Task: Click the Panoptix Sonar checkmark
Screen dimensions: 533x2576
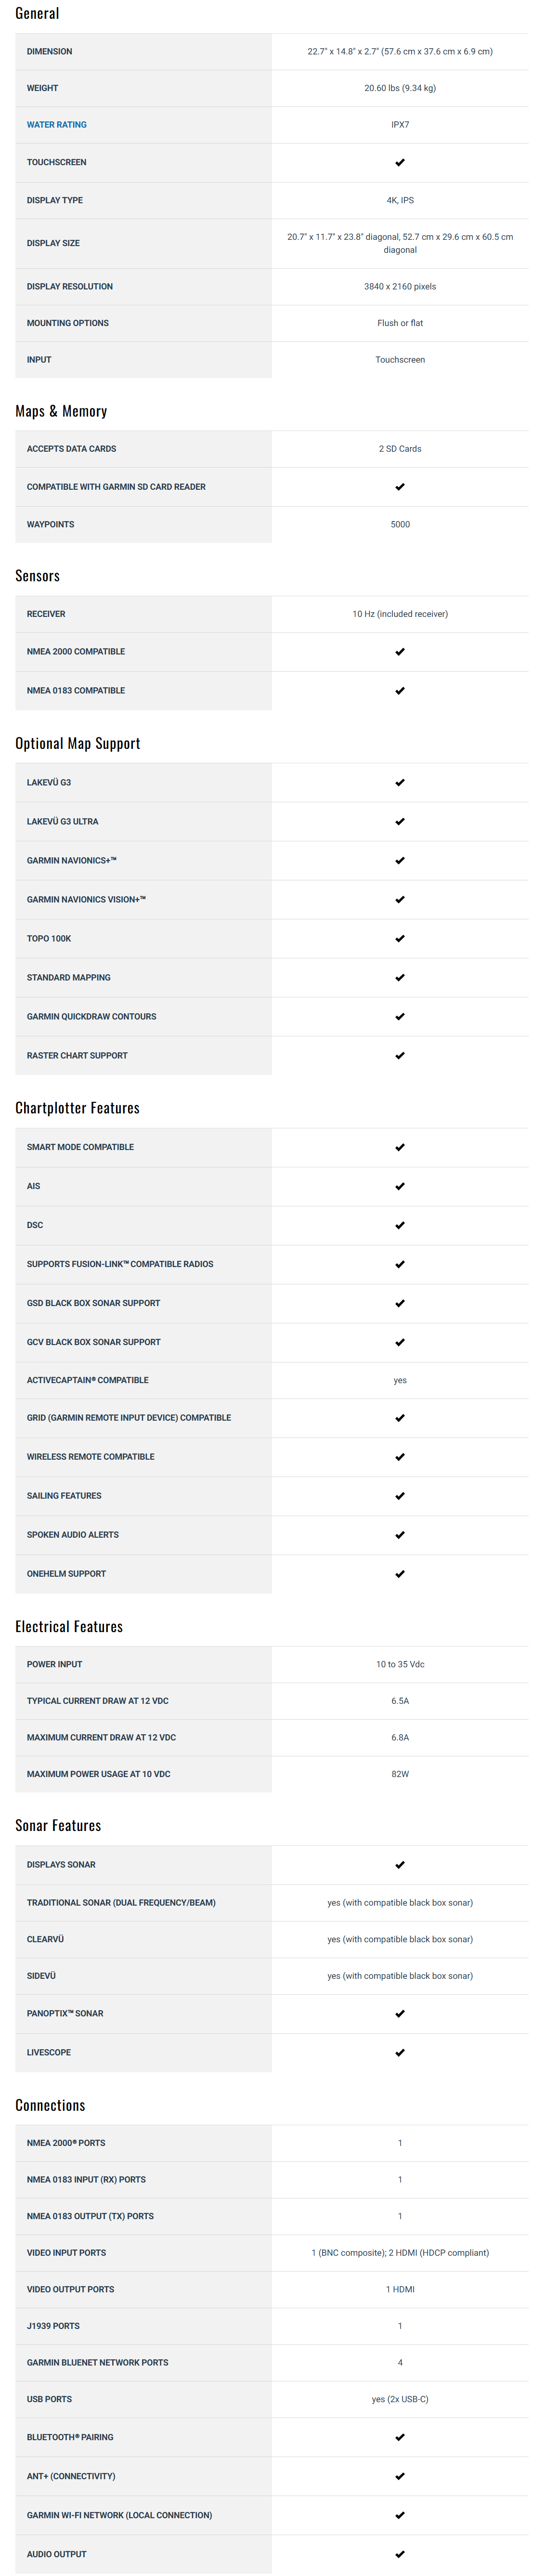Action: click(400, 2014)
